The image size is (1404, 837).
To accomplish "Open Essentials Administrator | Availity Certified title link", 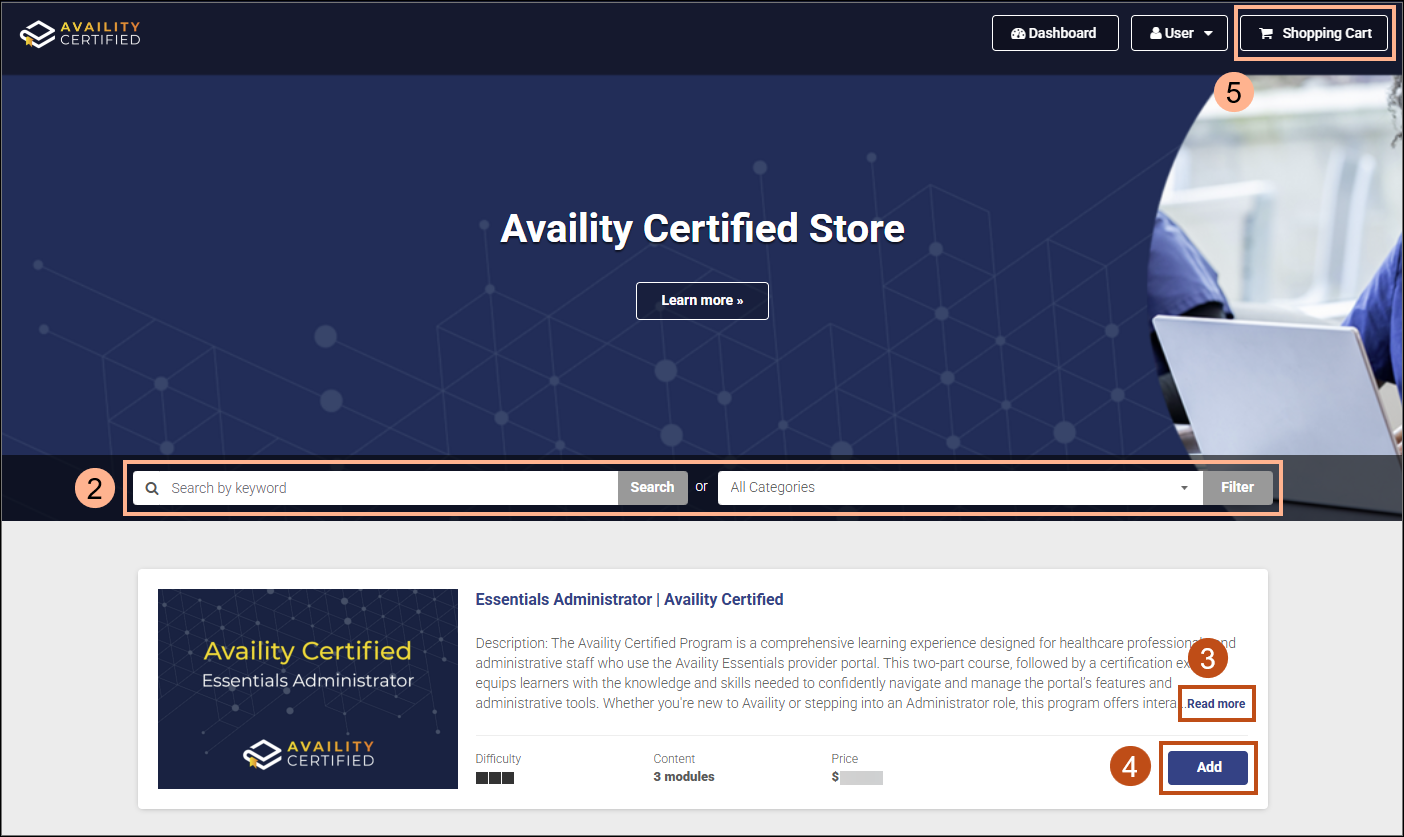I will [x=629, y=600].
